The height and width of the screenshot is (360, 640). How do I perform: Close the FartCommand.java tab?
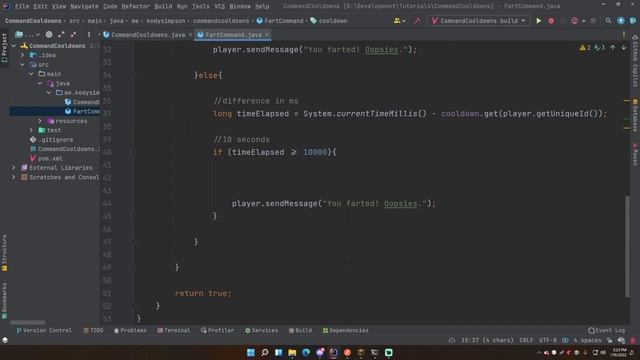pos(267,35)
